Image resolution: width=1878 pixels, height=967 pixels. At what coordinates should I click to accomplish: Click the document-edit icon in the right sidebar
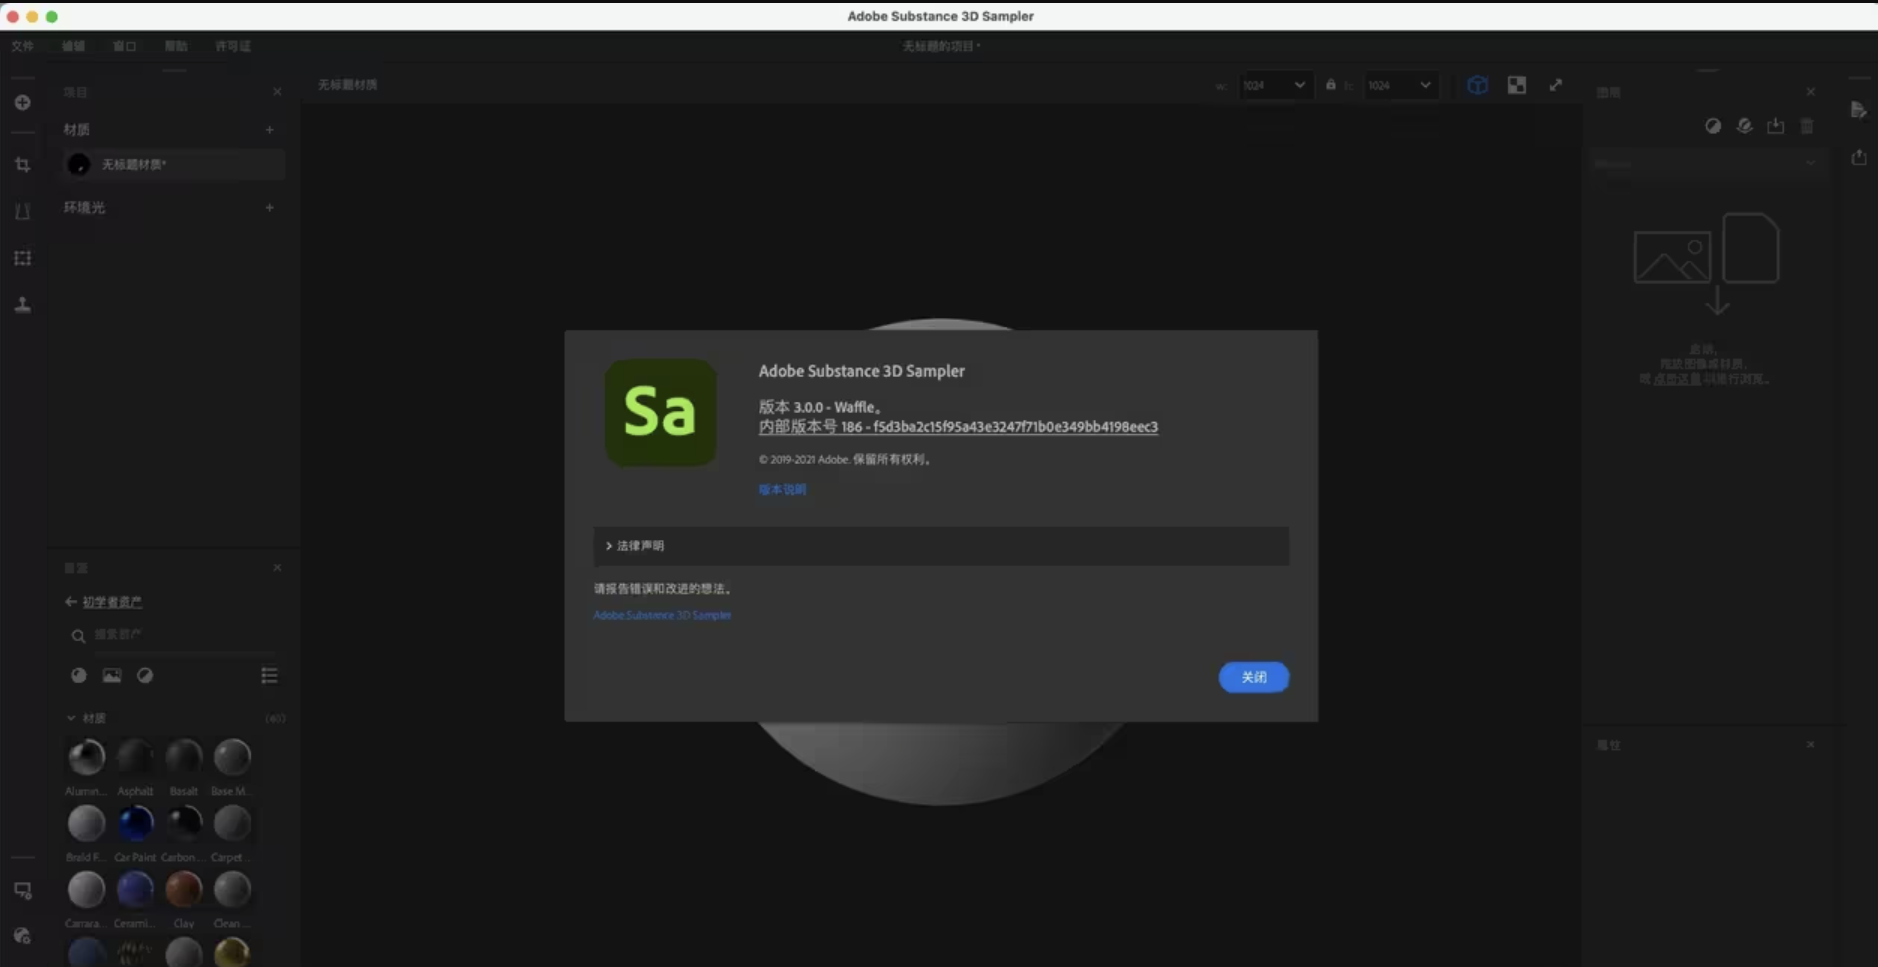click(x=1858, y=110)
